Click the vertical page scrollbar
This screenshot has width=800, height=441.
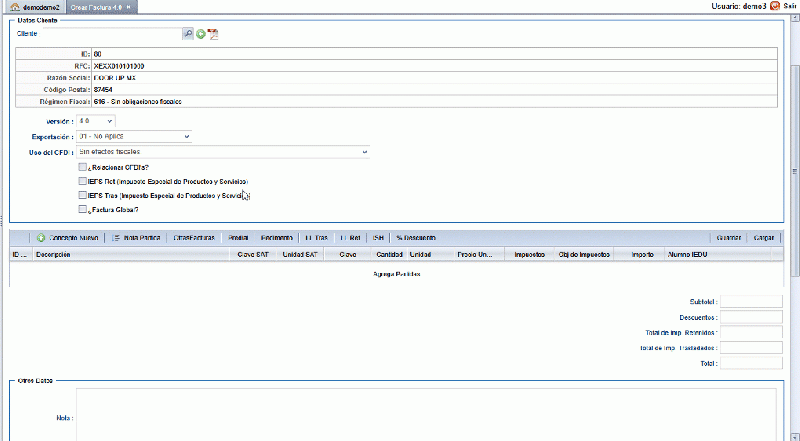point(795,172)
